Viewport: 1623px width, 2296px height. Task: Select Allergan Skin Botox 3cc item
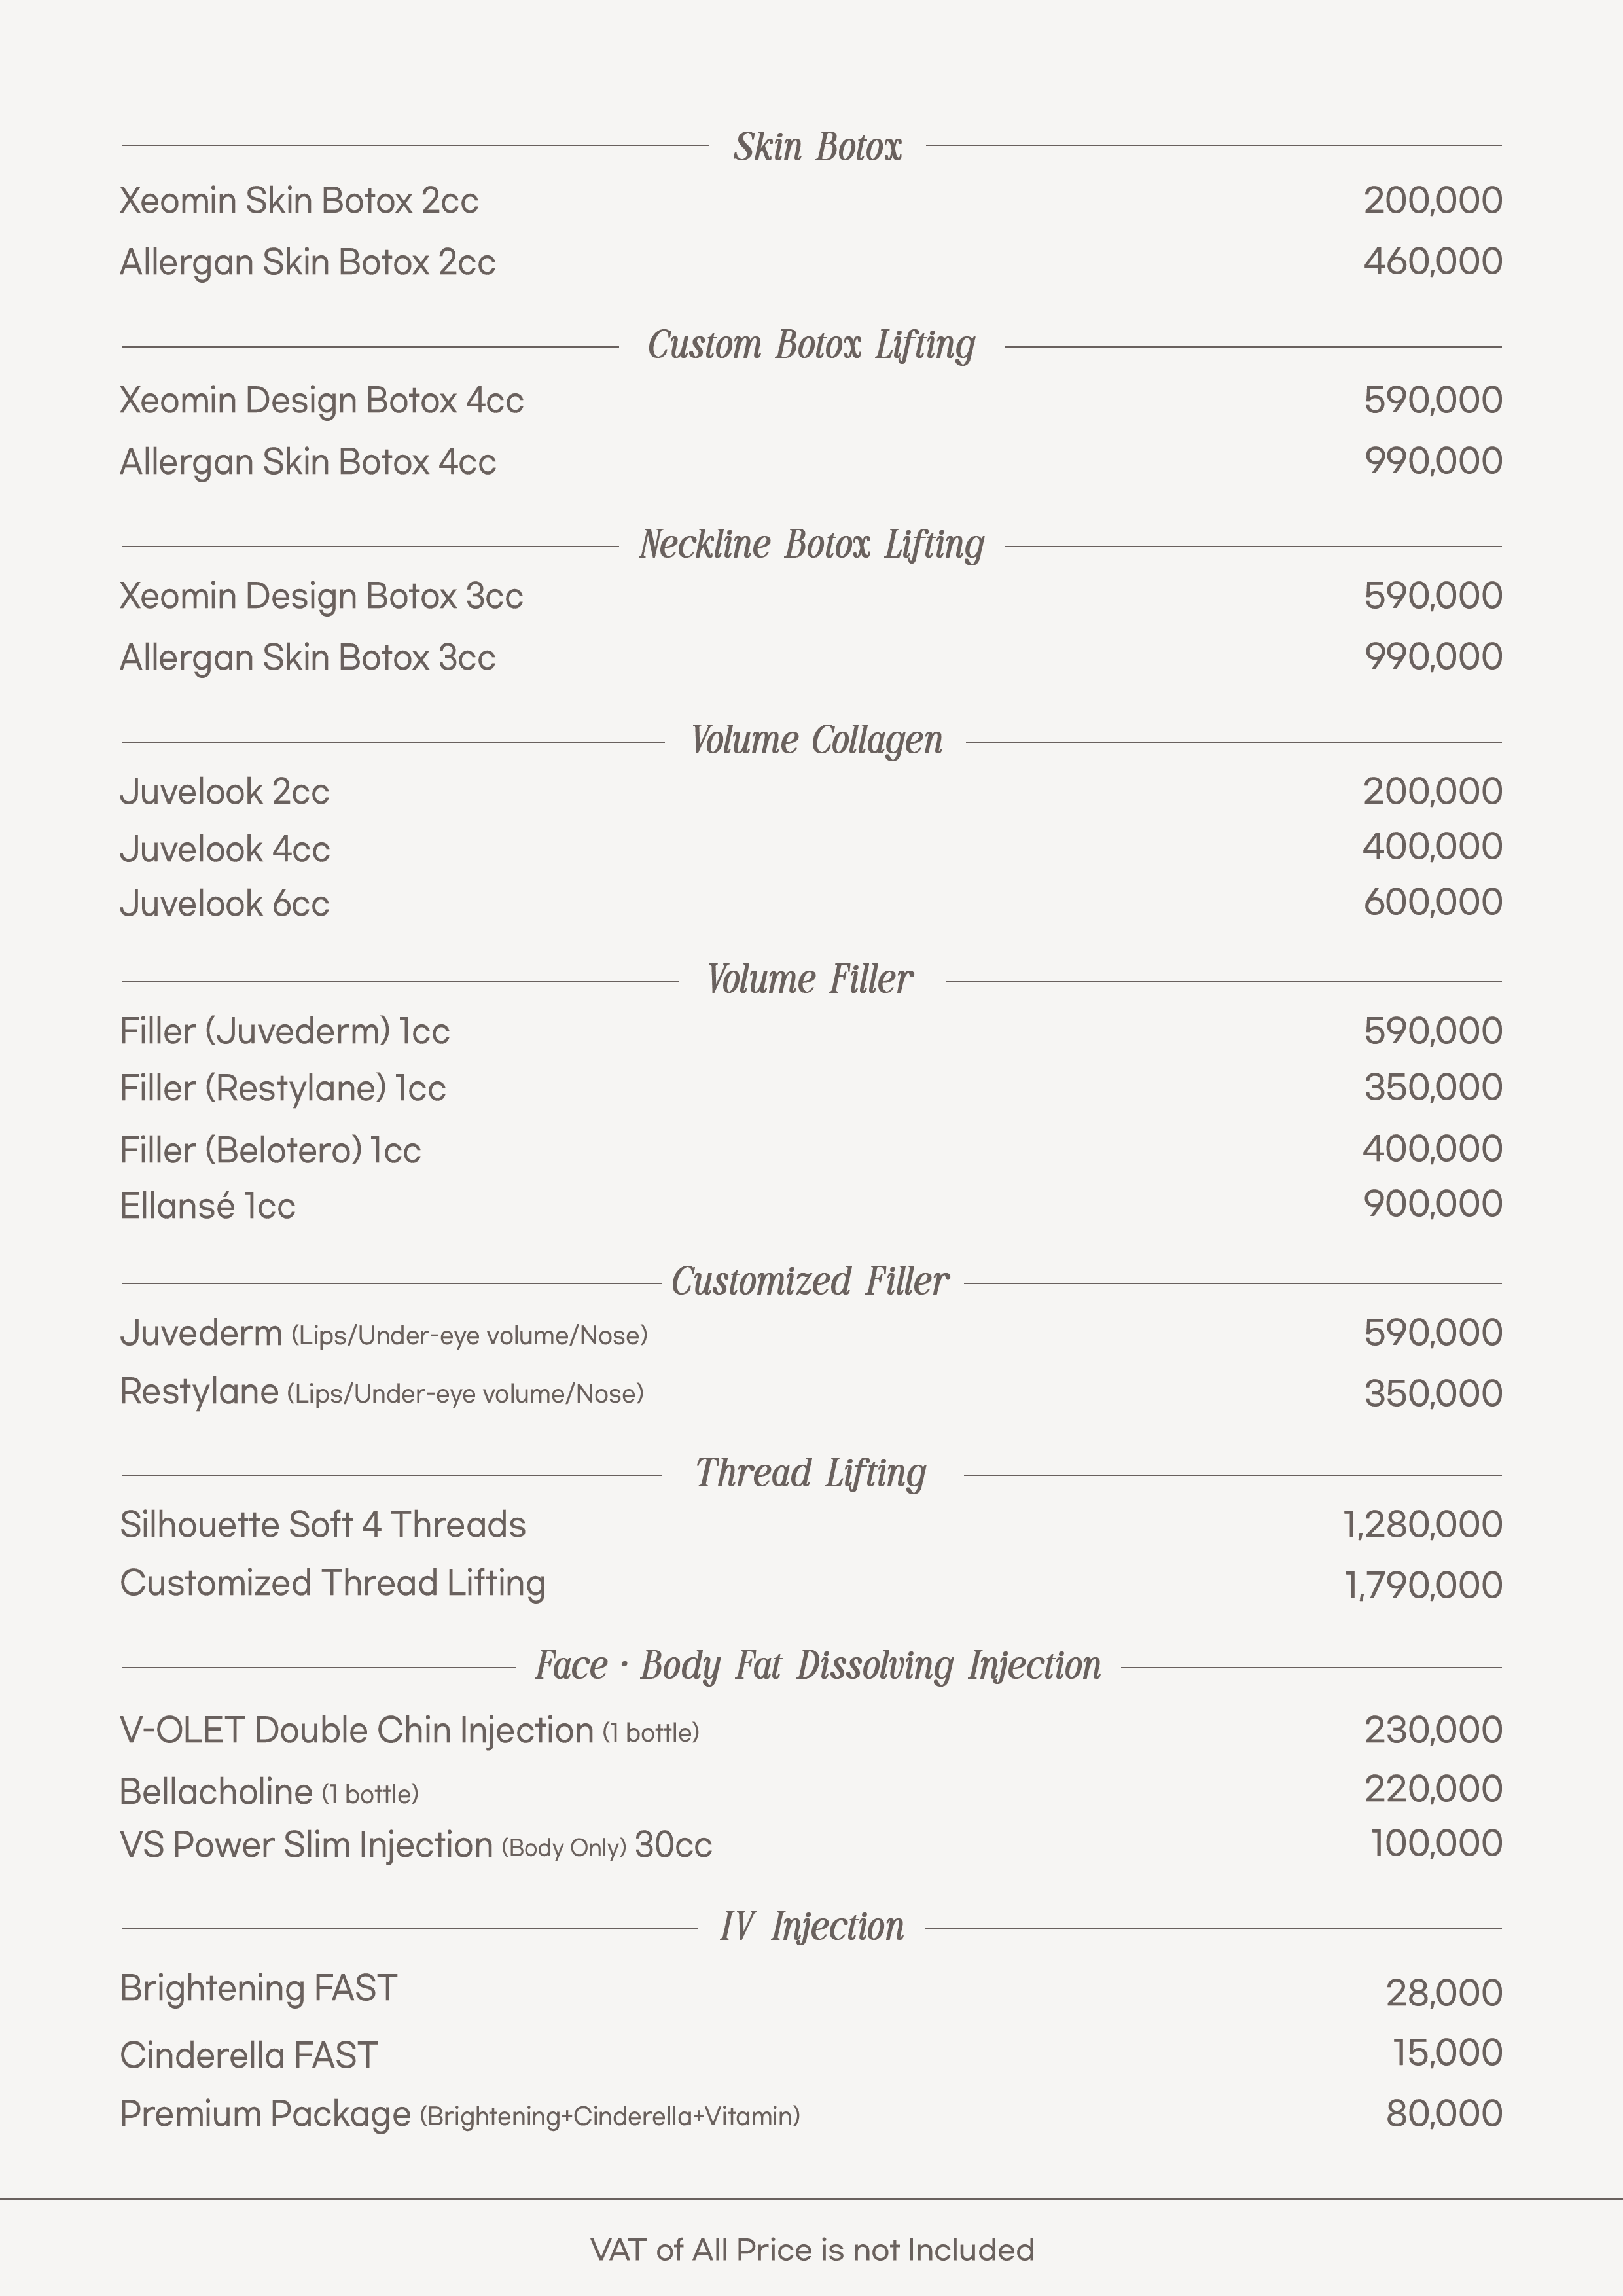click(x=307, y=657)
